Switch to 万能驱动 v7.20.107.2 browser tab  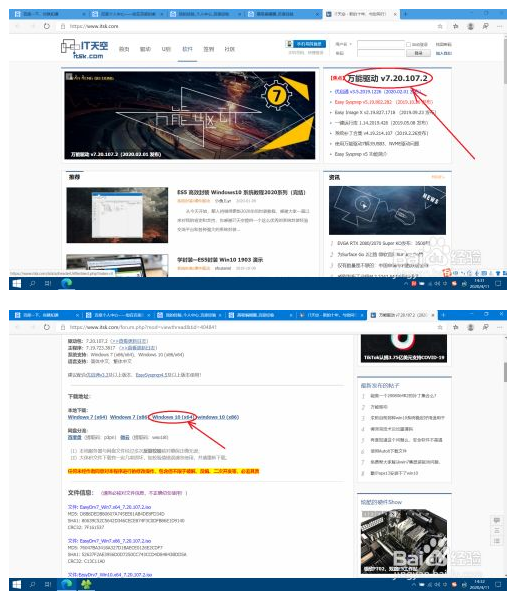(402, 315)
